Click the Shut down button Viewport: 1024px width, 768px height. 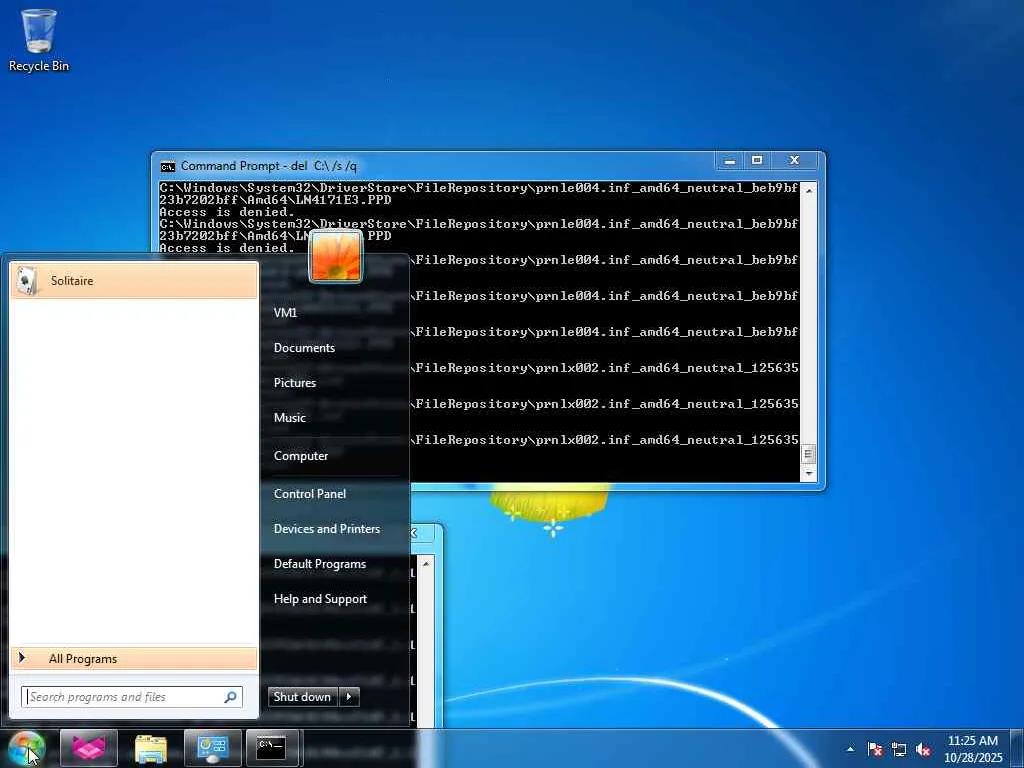(302, 697)
